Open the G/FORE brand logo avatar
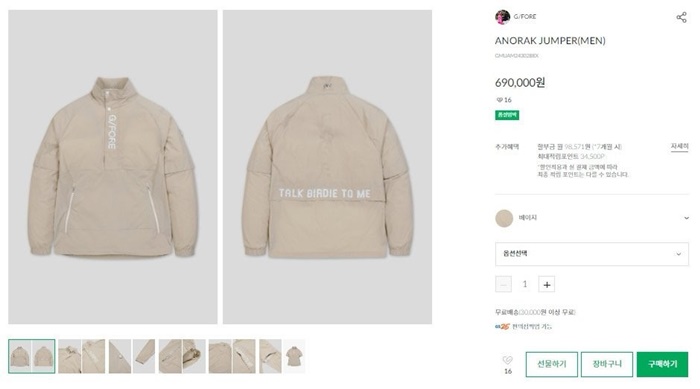700x389 pixels. [x=502, y=17]
